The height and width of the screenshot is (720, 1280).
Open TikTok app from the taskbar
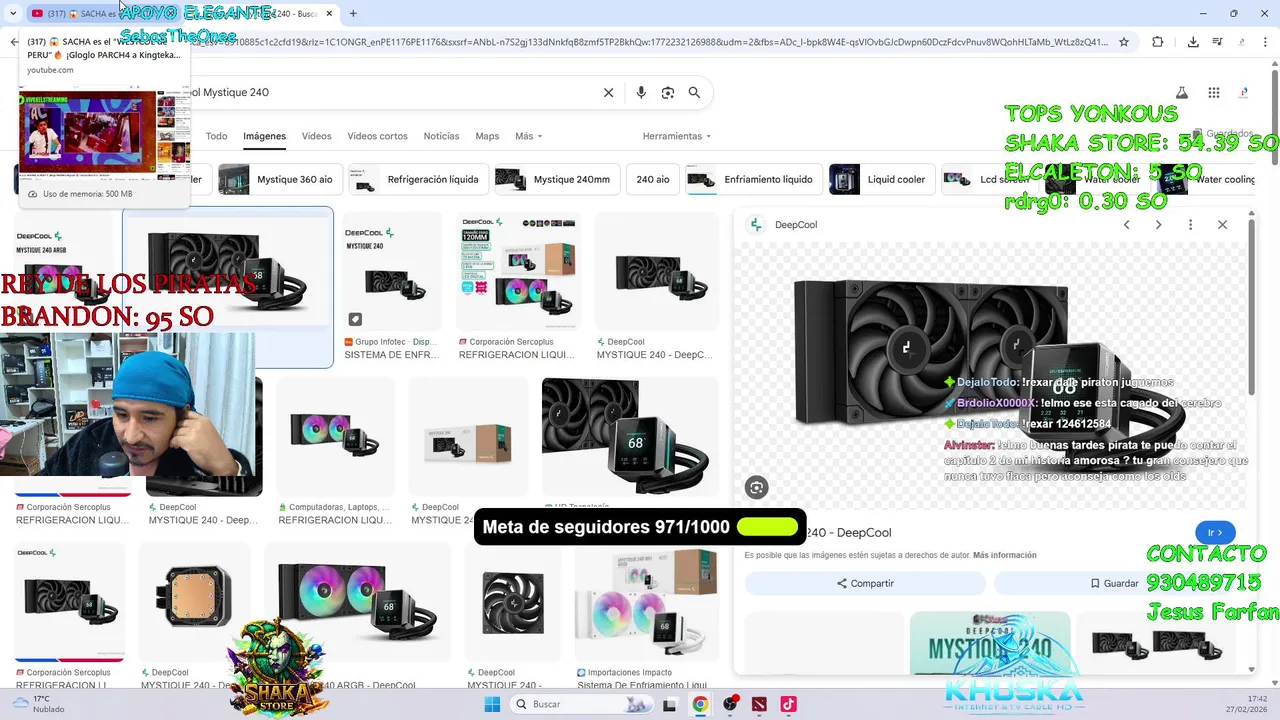pos(788,704)
